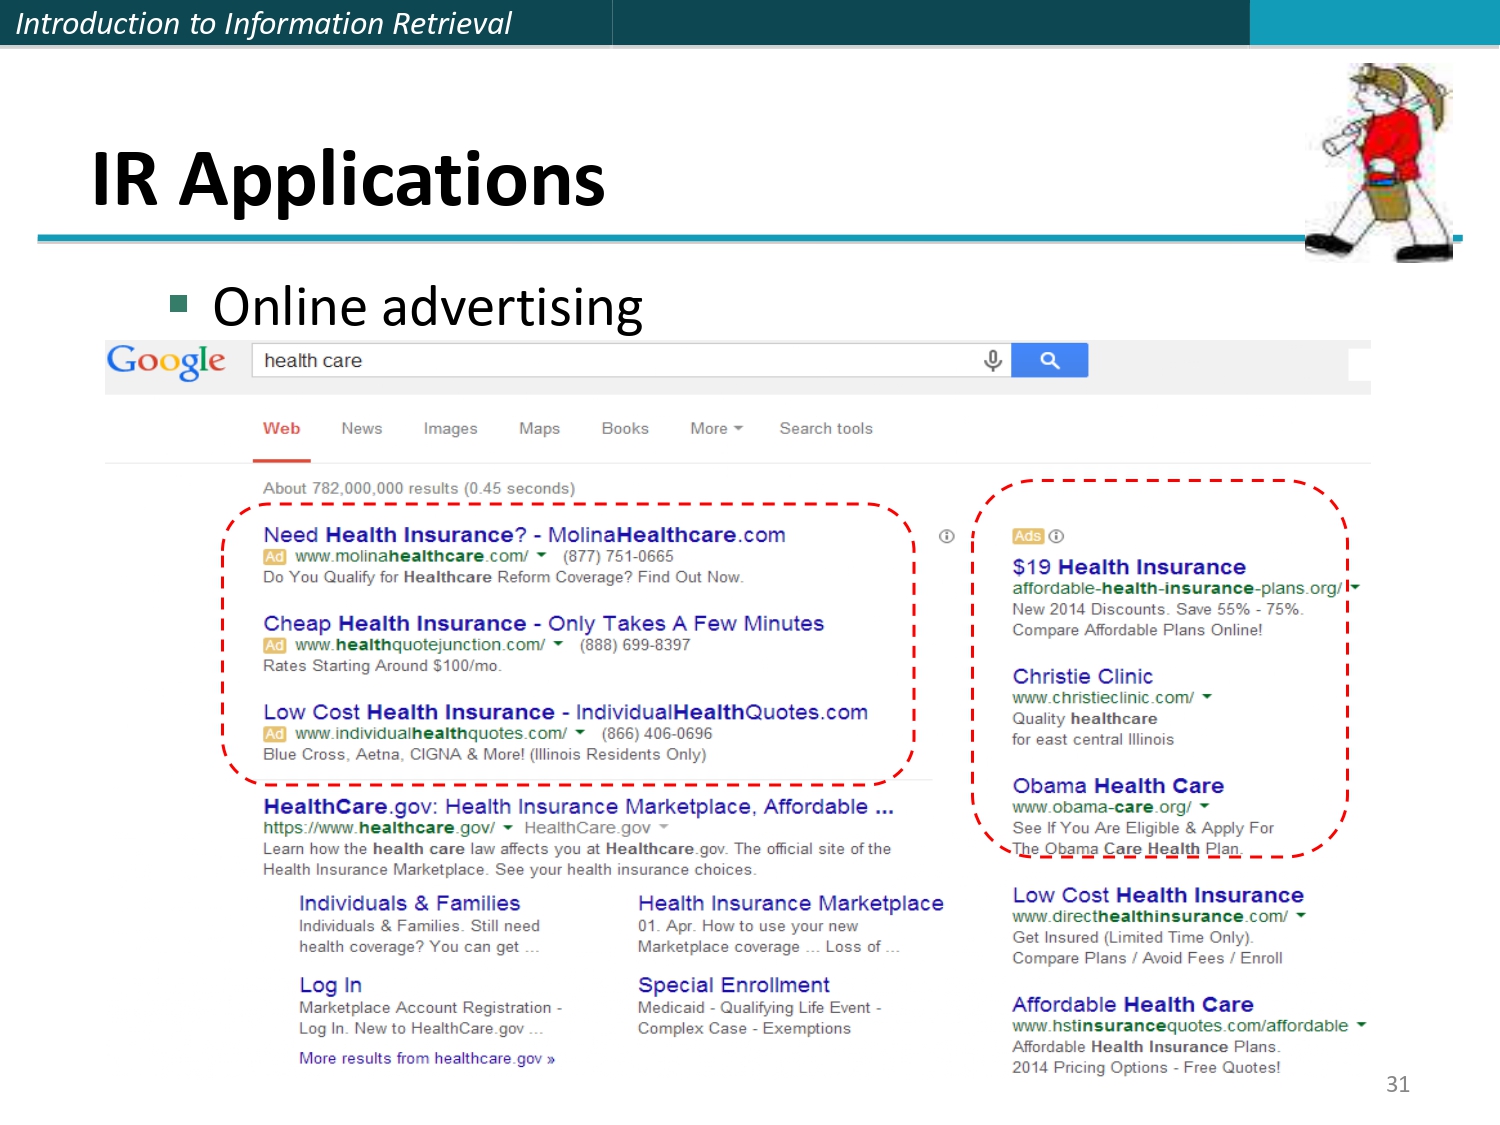Click the info icon beside right Ads label
This screenshot has width=1500, height=1125.
point(1056,536)
